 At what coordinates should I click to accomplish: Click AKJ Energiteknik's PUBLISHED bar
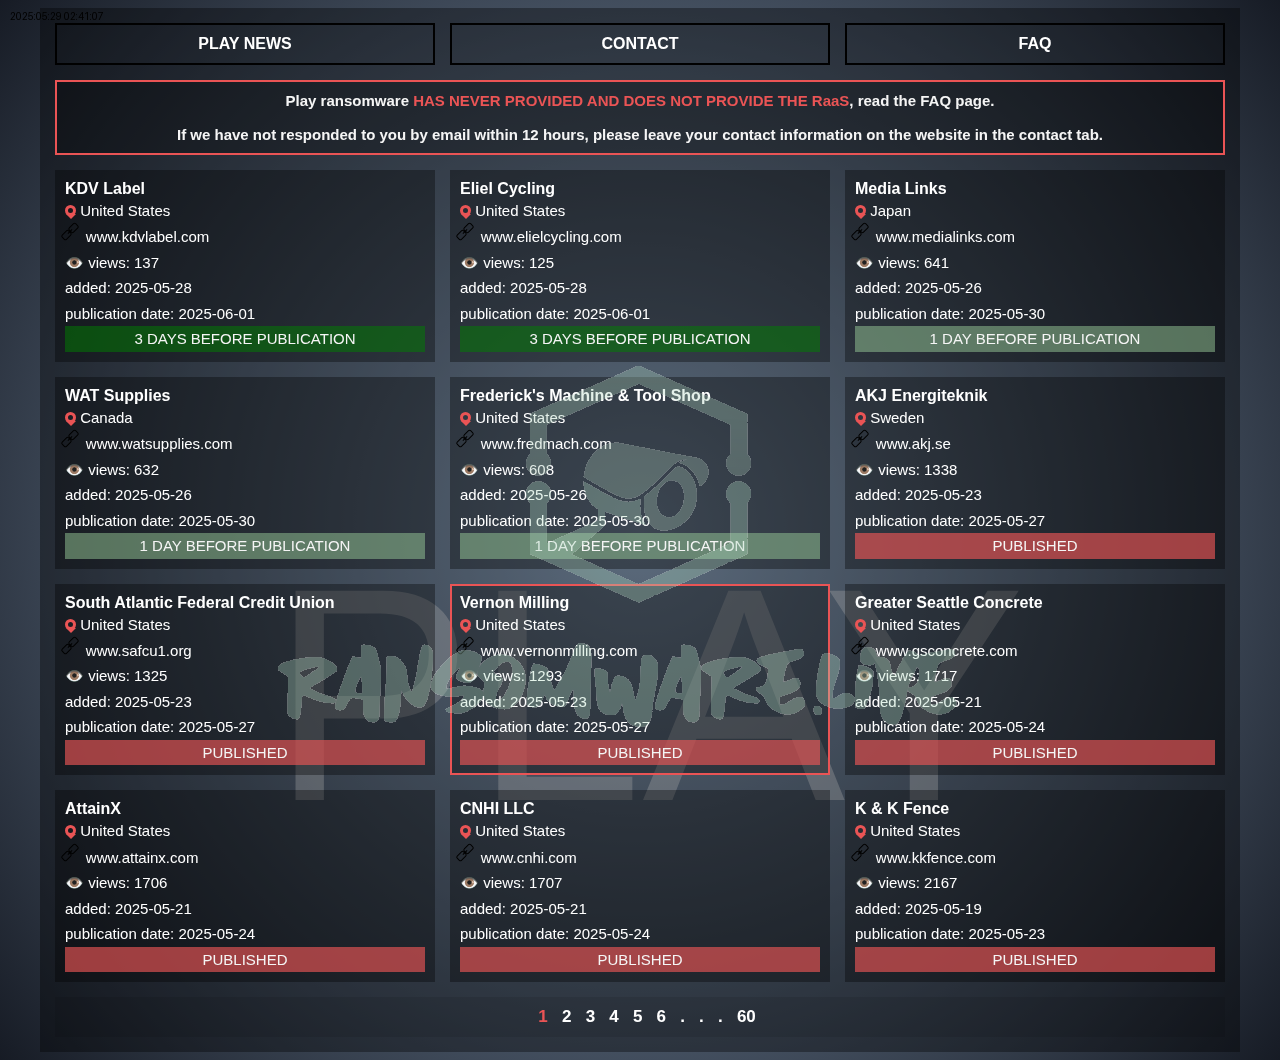point(1035,546)
